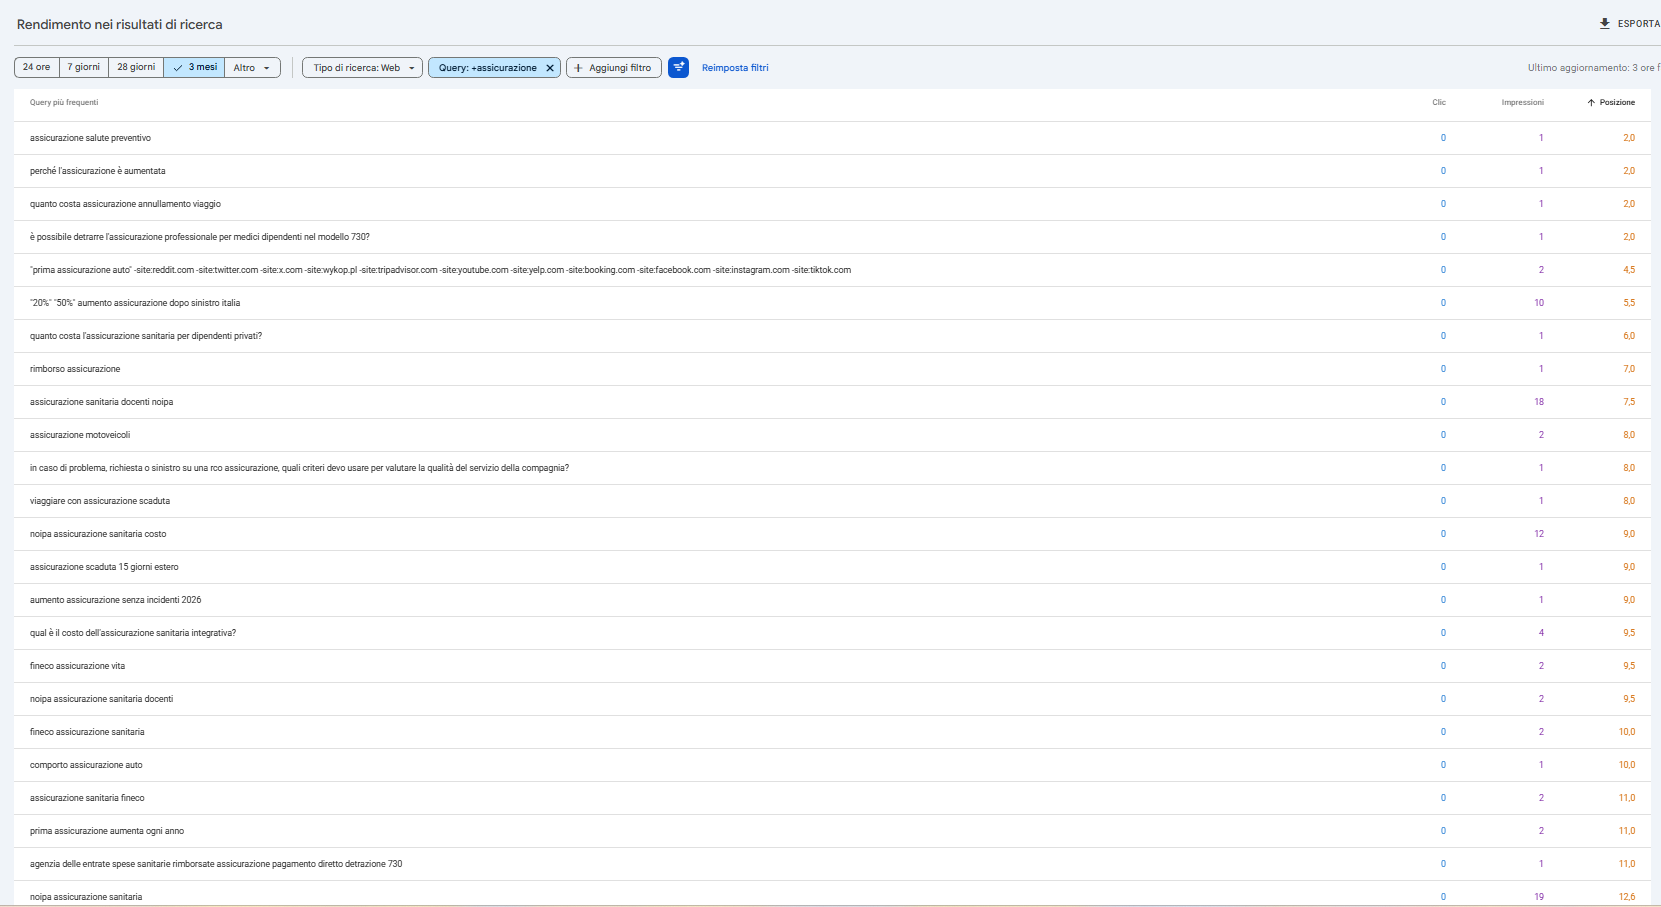
Task: Sort by the Impressioni column header
Action: click(1522, 102)
